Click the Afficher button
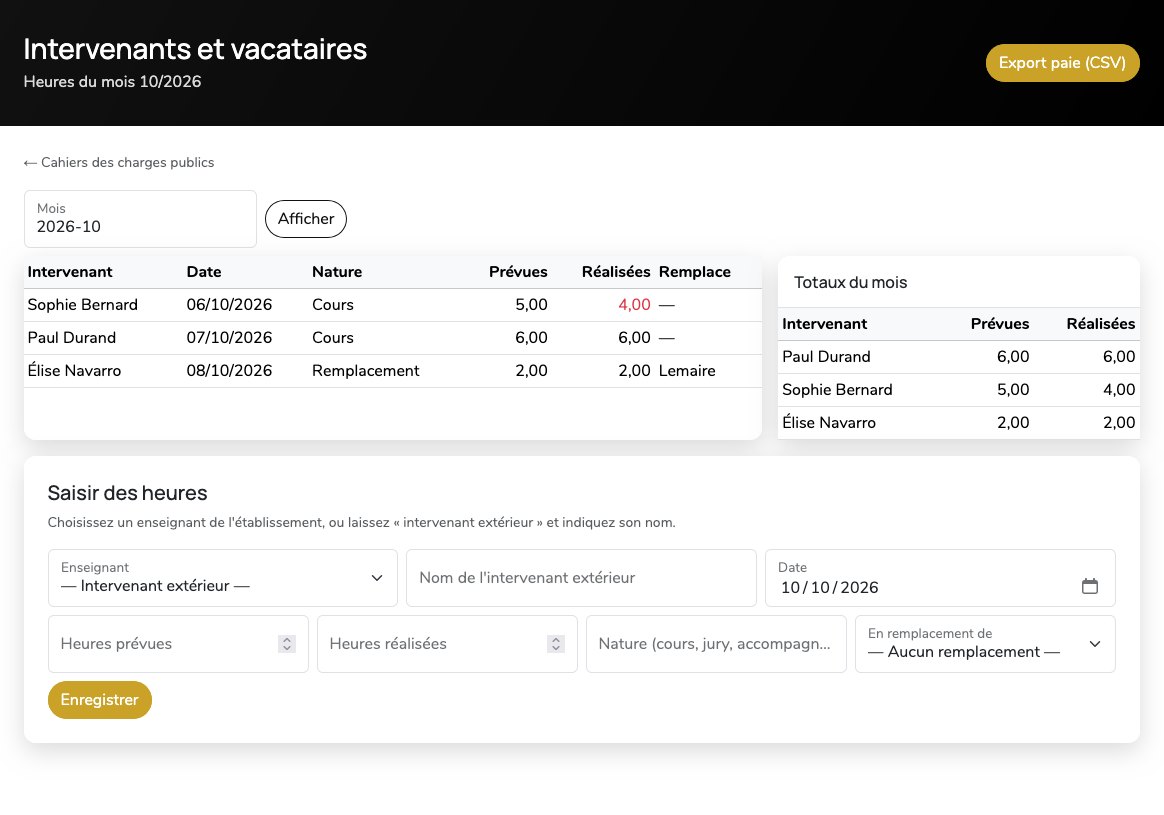 click(306, 219)
